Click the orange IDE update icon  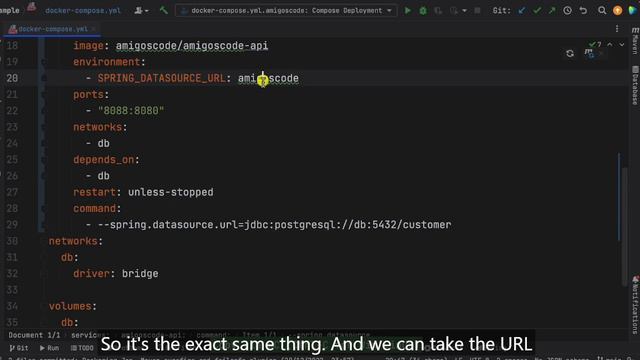(x=618, y=11)
